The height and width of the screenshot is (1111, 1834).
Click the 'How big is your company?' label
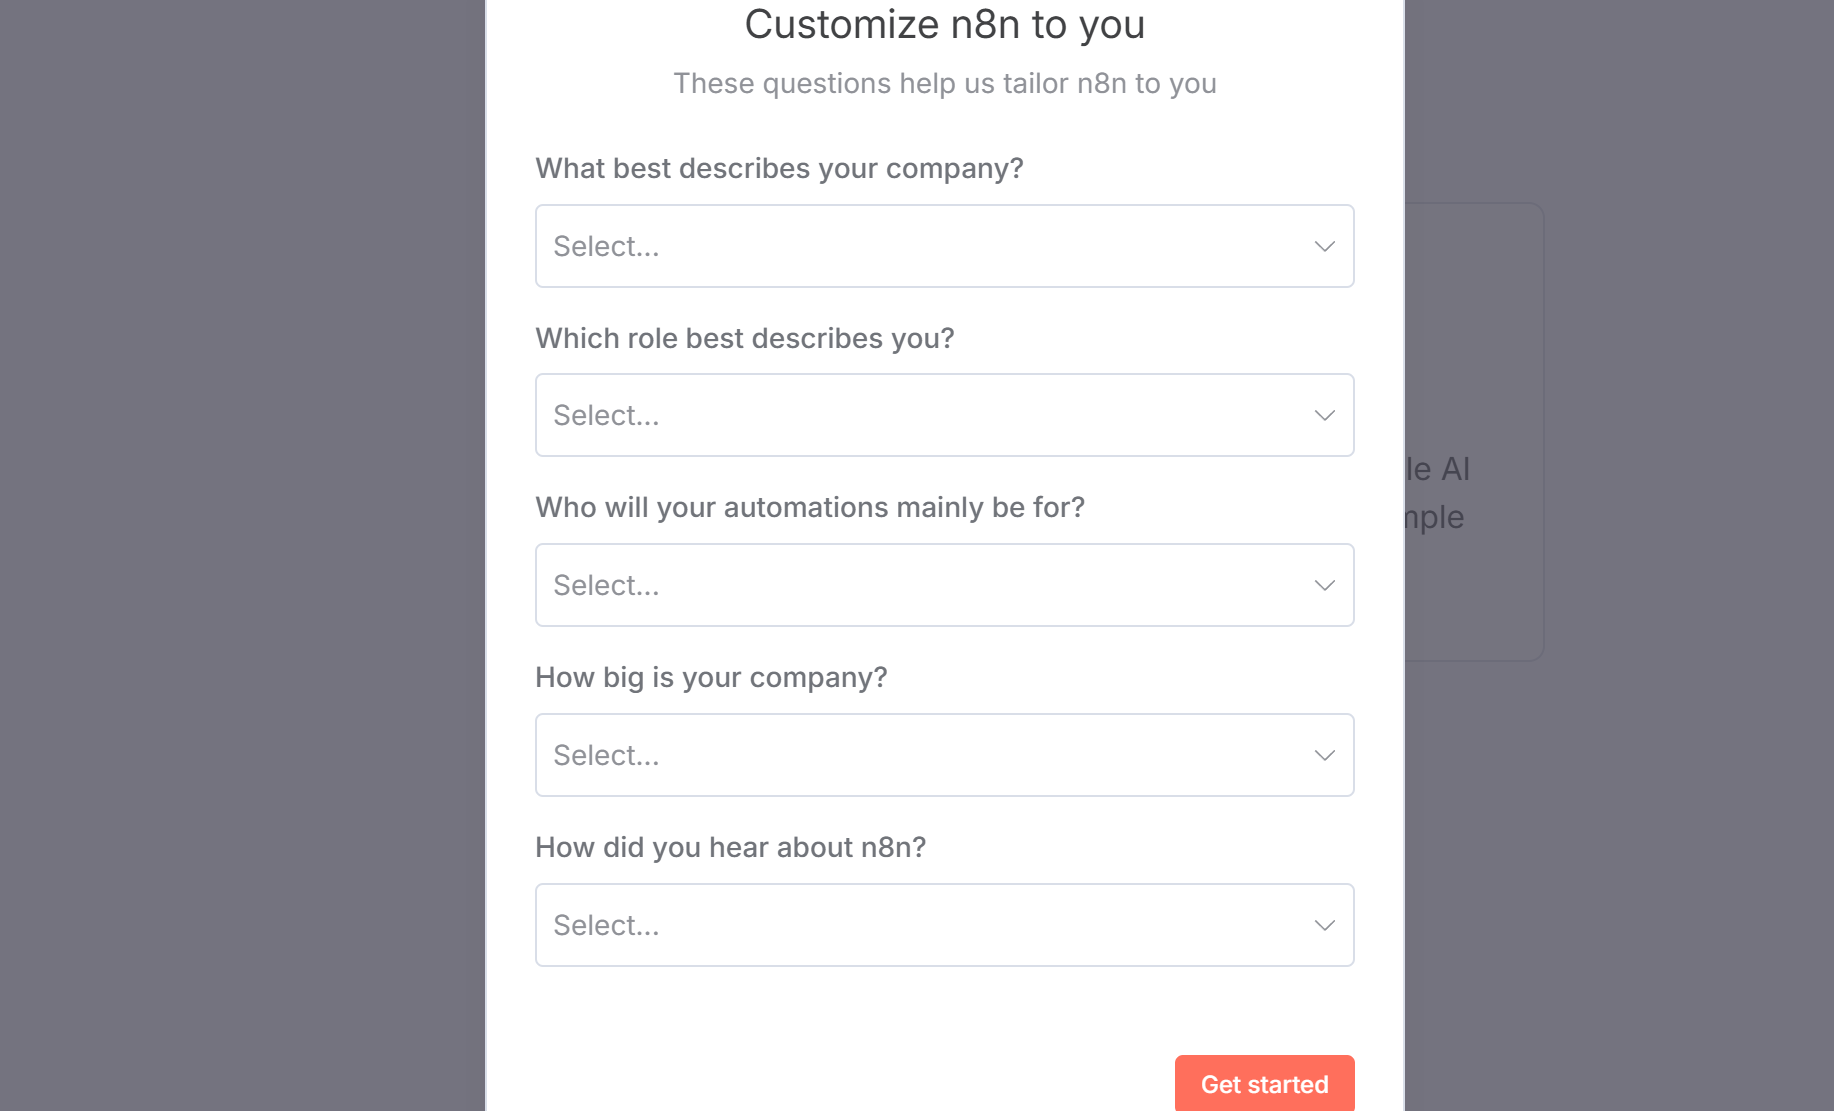point(711,677)
